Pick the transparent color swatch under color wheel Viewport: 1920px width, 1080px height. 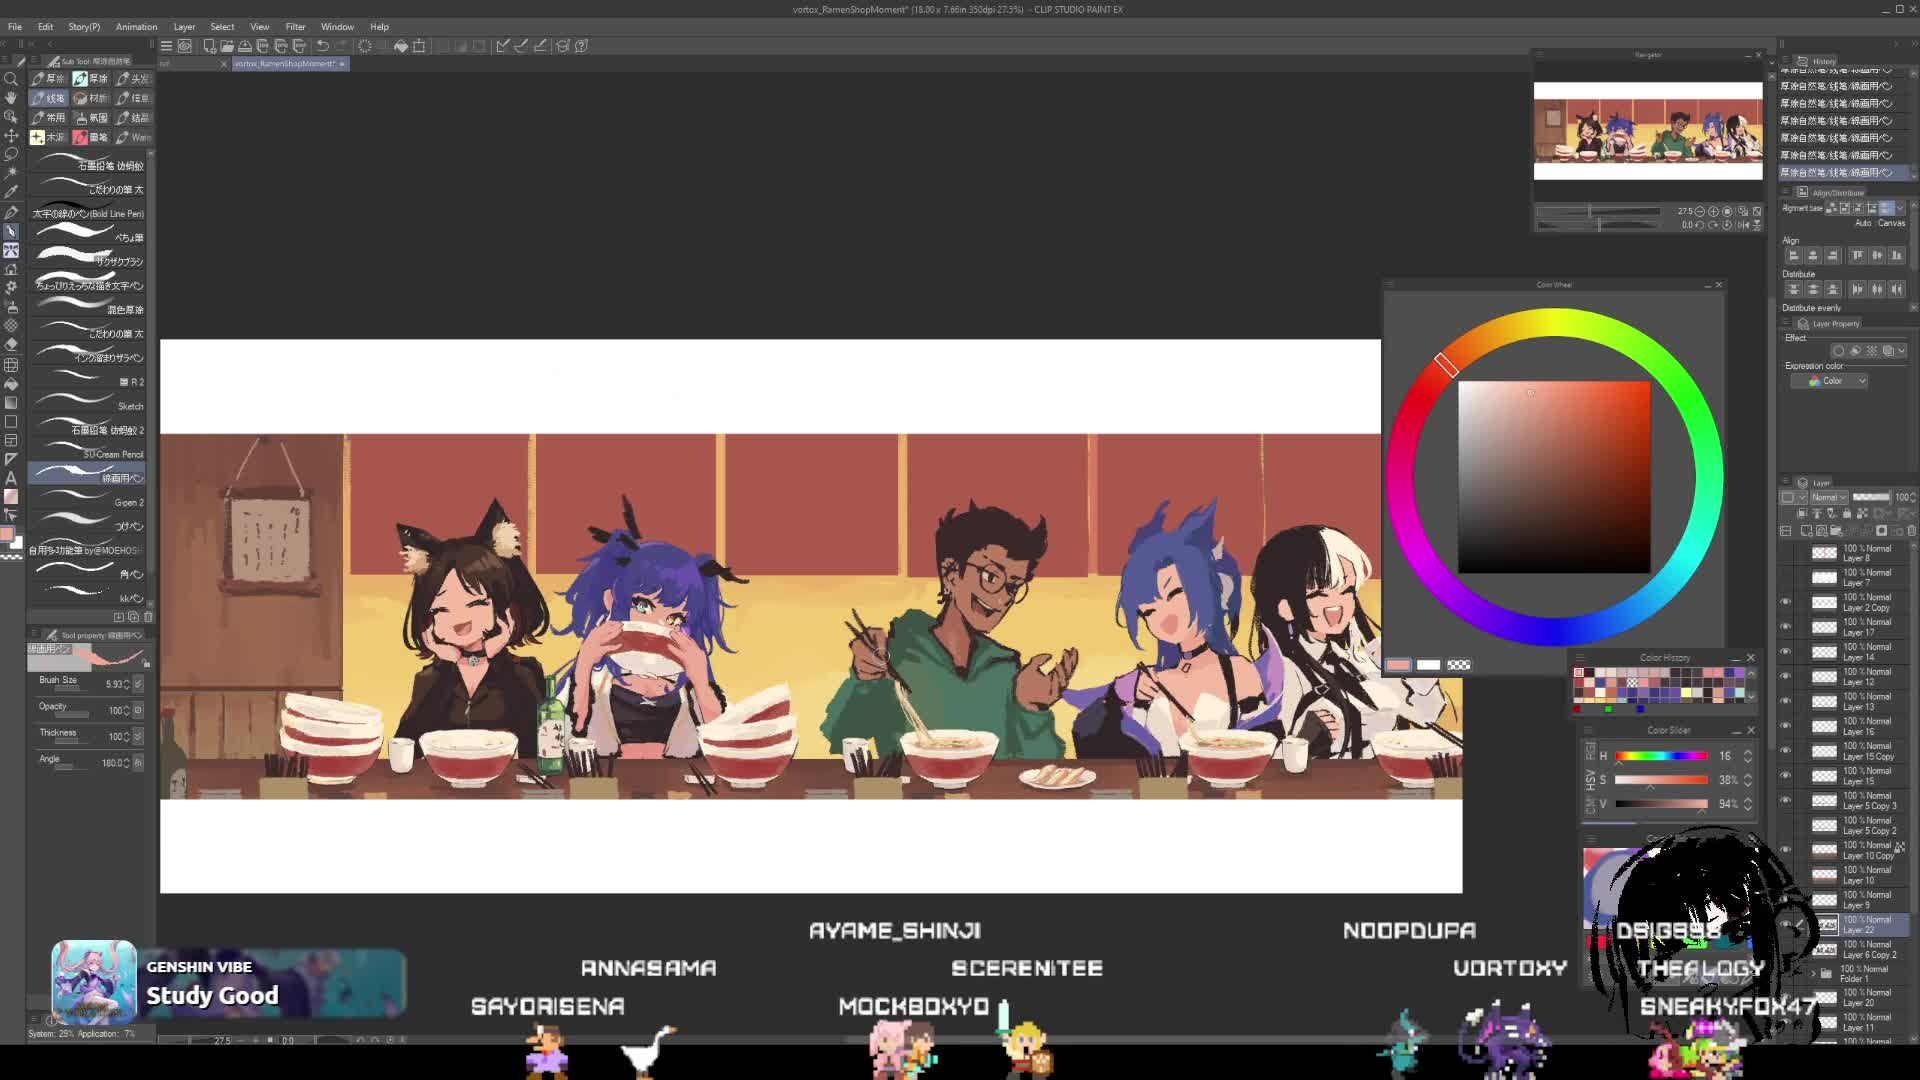tap(1459, 665)
